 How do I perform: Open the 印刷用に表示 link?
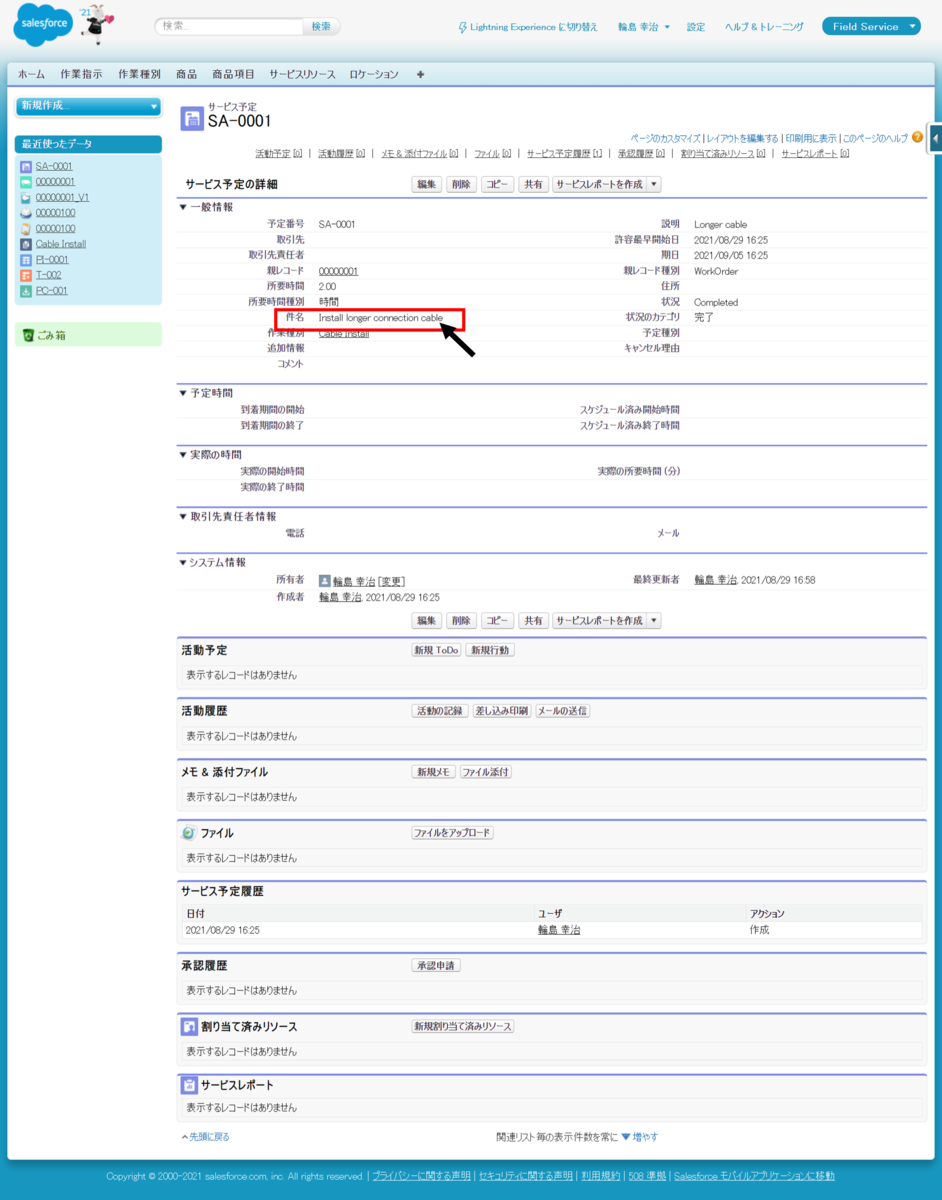pos(811,138)
